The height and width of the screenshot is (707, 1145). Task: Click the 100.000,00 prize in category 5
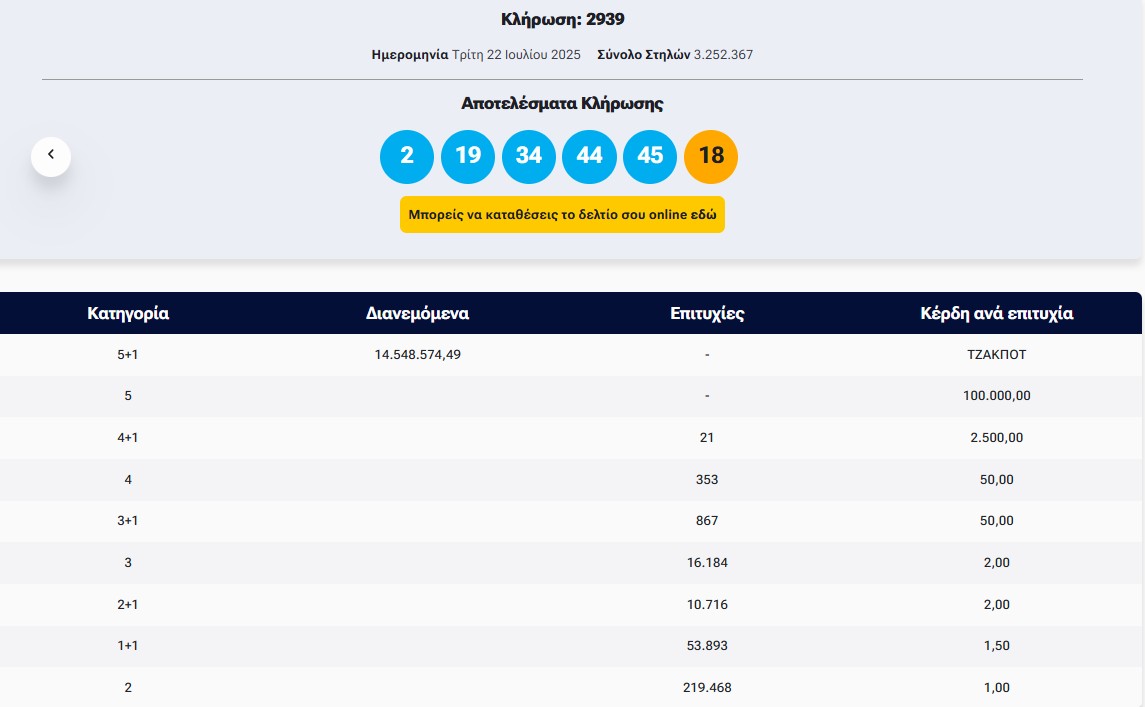click(996, 396)
